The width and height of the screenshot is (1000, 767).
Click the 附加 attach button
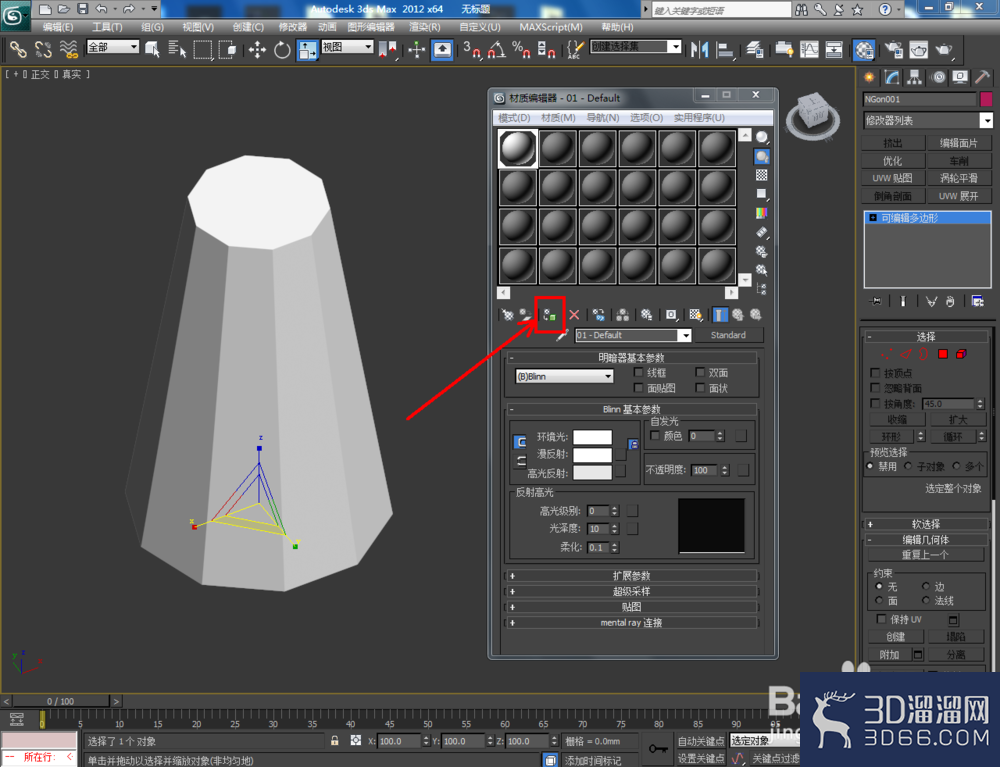point(889,655)
